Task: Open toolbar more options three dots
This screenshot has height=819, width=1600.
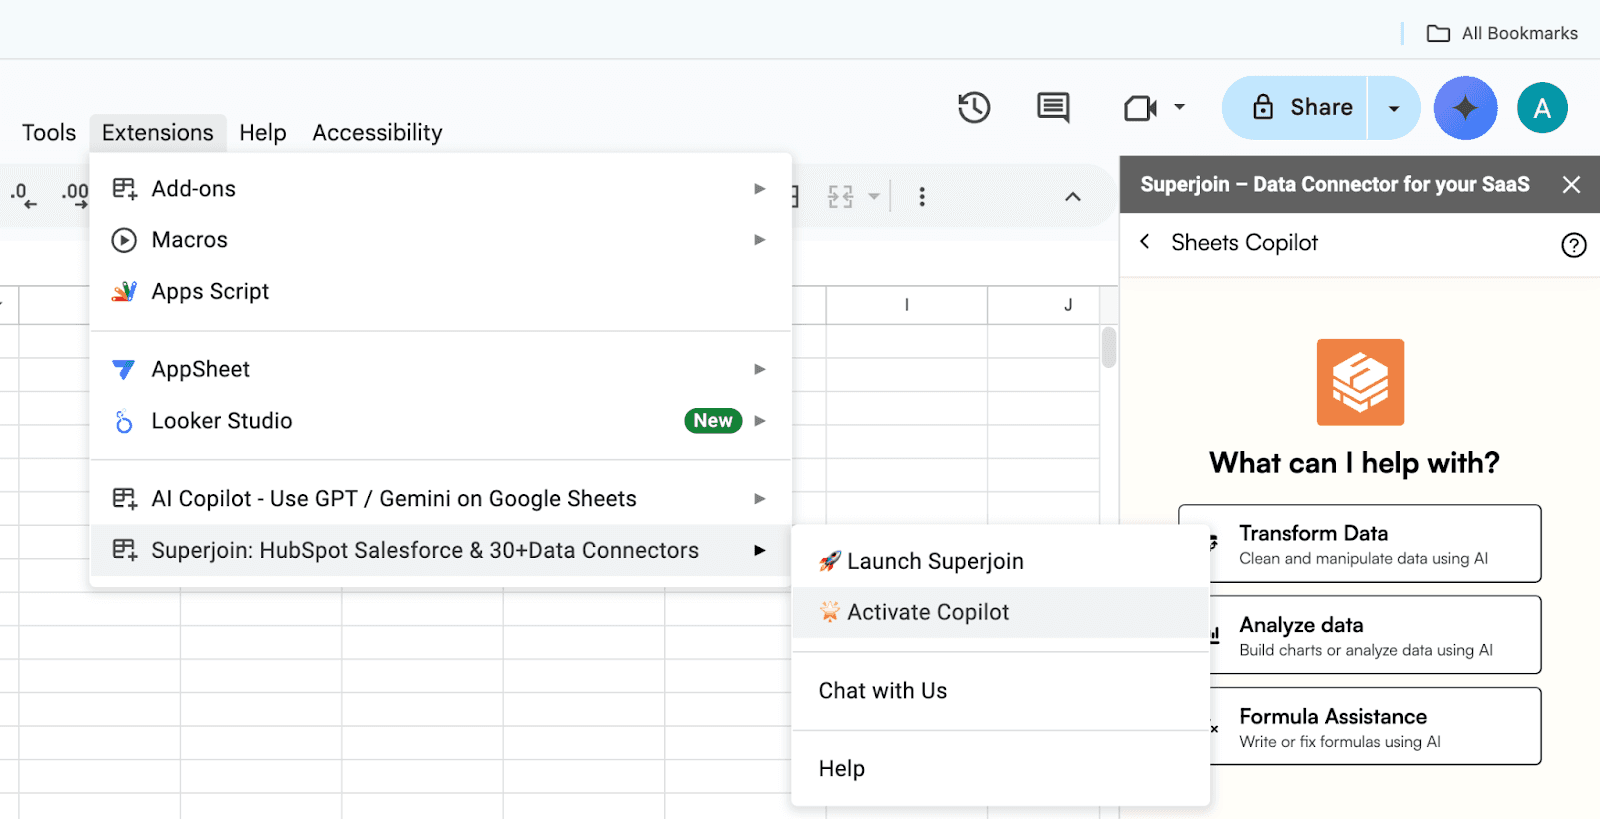Action: (922, 197)
